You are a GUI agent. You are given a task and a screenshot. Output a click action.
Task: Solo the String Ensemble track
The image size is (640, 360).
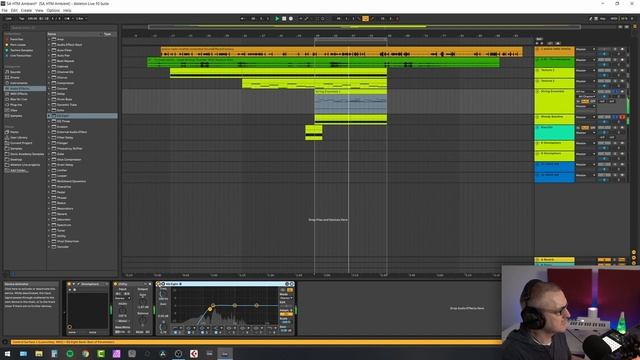[616, 91]
